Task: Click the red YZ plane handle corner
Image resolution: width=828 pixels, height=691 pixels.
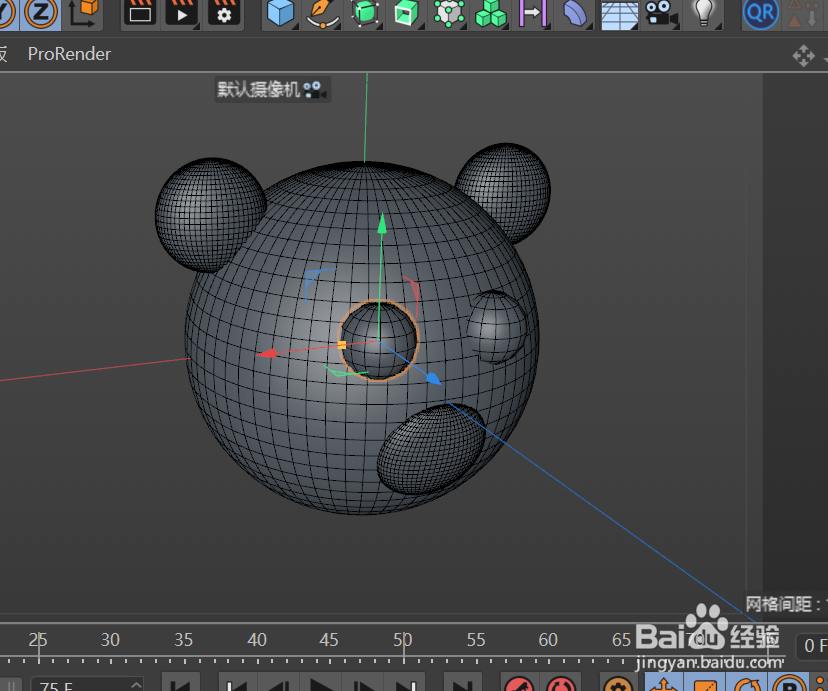Action: [415, 286]
